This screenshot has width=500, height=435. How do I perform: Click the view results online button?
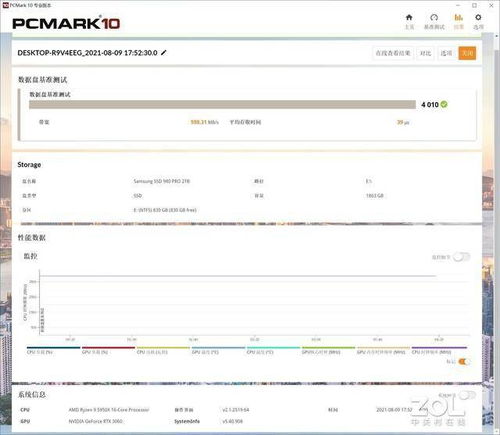click(x=393, y=53)
